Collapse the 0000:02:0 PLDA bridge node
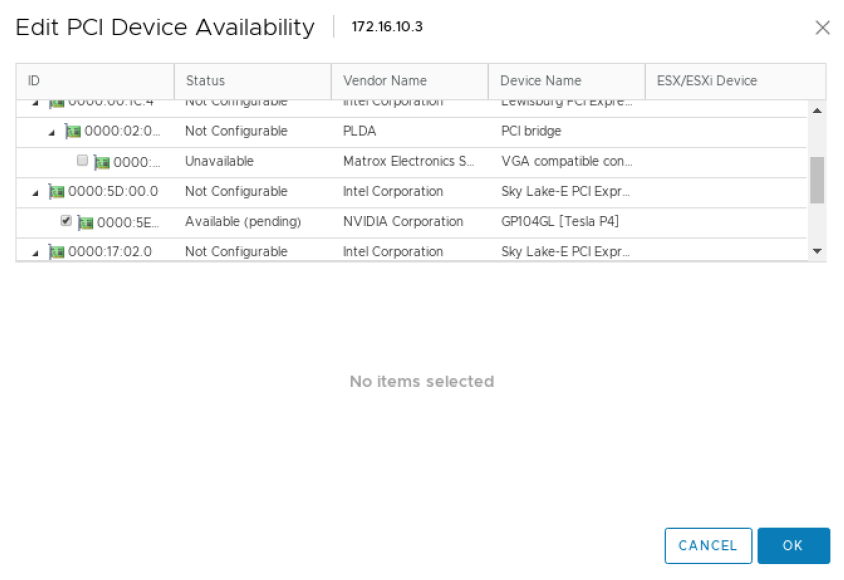 pyautogui.click(x=52, y=132)
